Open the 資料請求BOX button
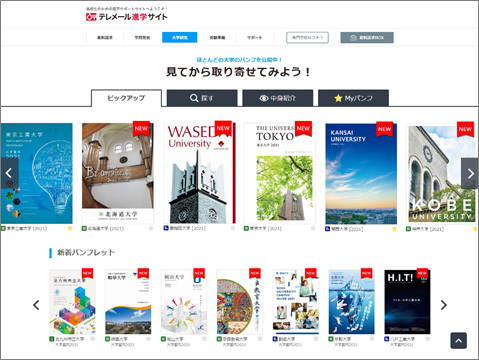This screenshot has width=479, height=360. tap(367, 38)
